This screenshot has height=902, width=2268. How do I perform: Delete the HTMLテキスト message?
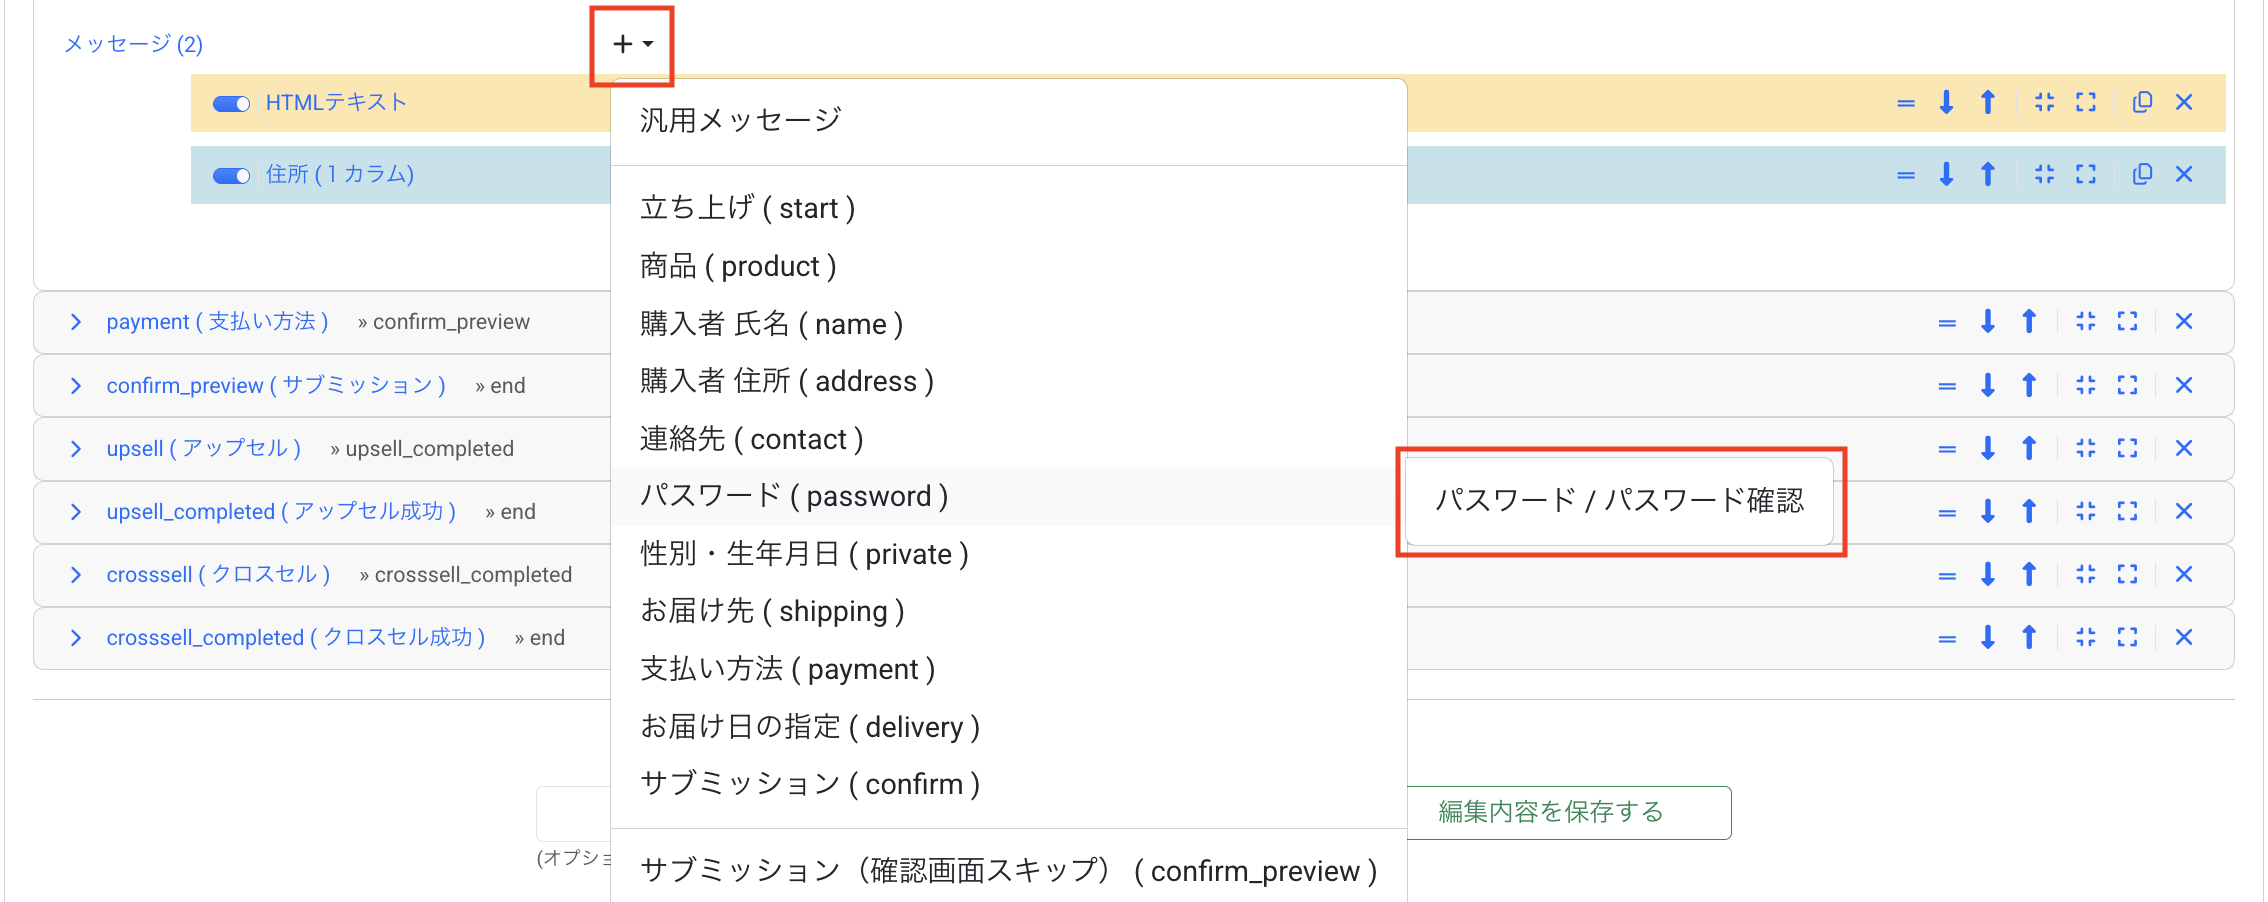coord(2184,102)
